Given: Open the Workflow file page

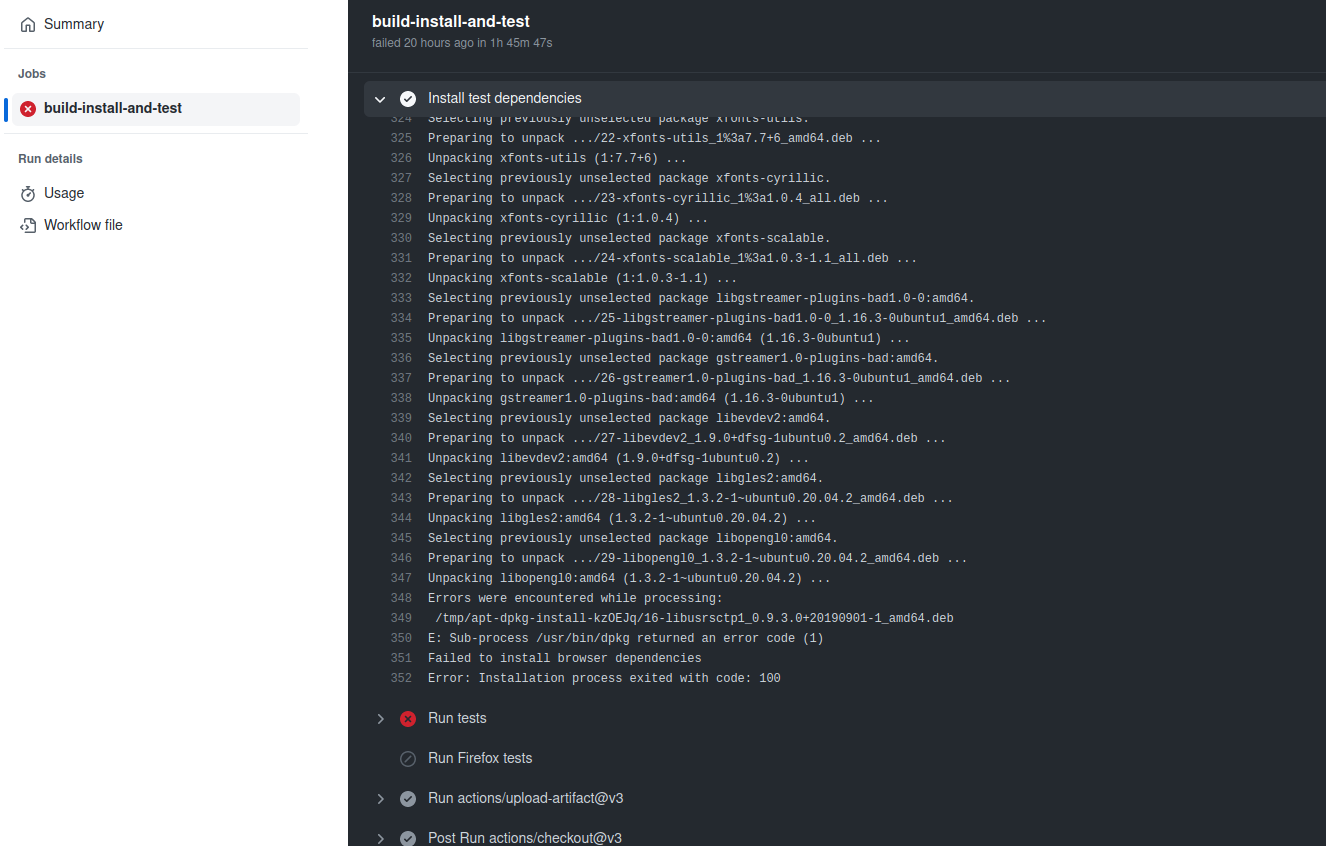Looking at the screenshot, I should 83,225.
